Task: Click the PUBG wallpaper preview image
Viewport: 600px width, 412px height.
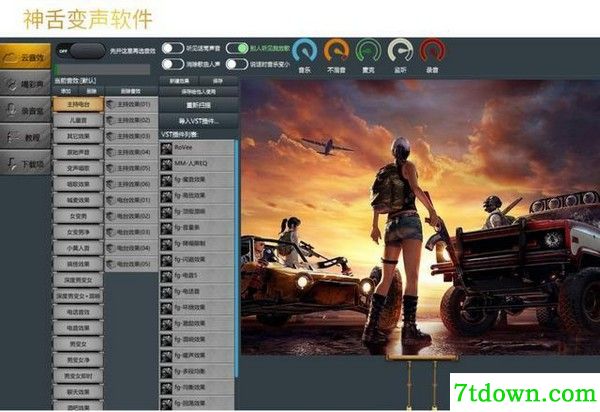Action: 420,217
